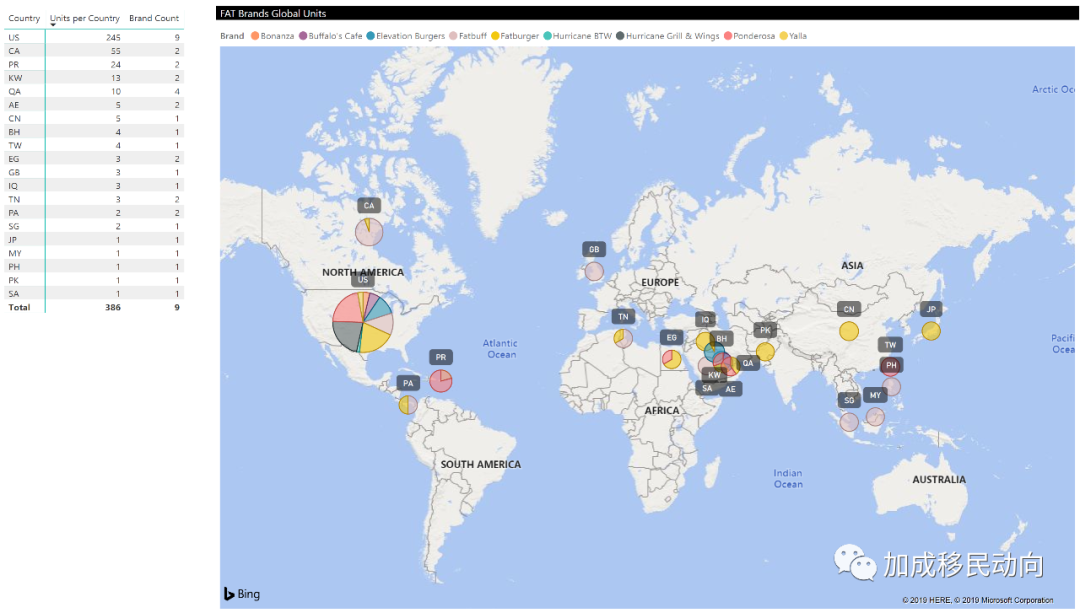Select the MY row in country table
Viewport: 1080px width, 613px height.
click(x=94, y=253)
